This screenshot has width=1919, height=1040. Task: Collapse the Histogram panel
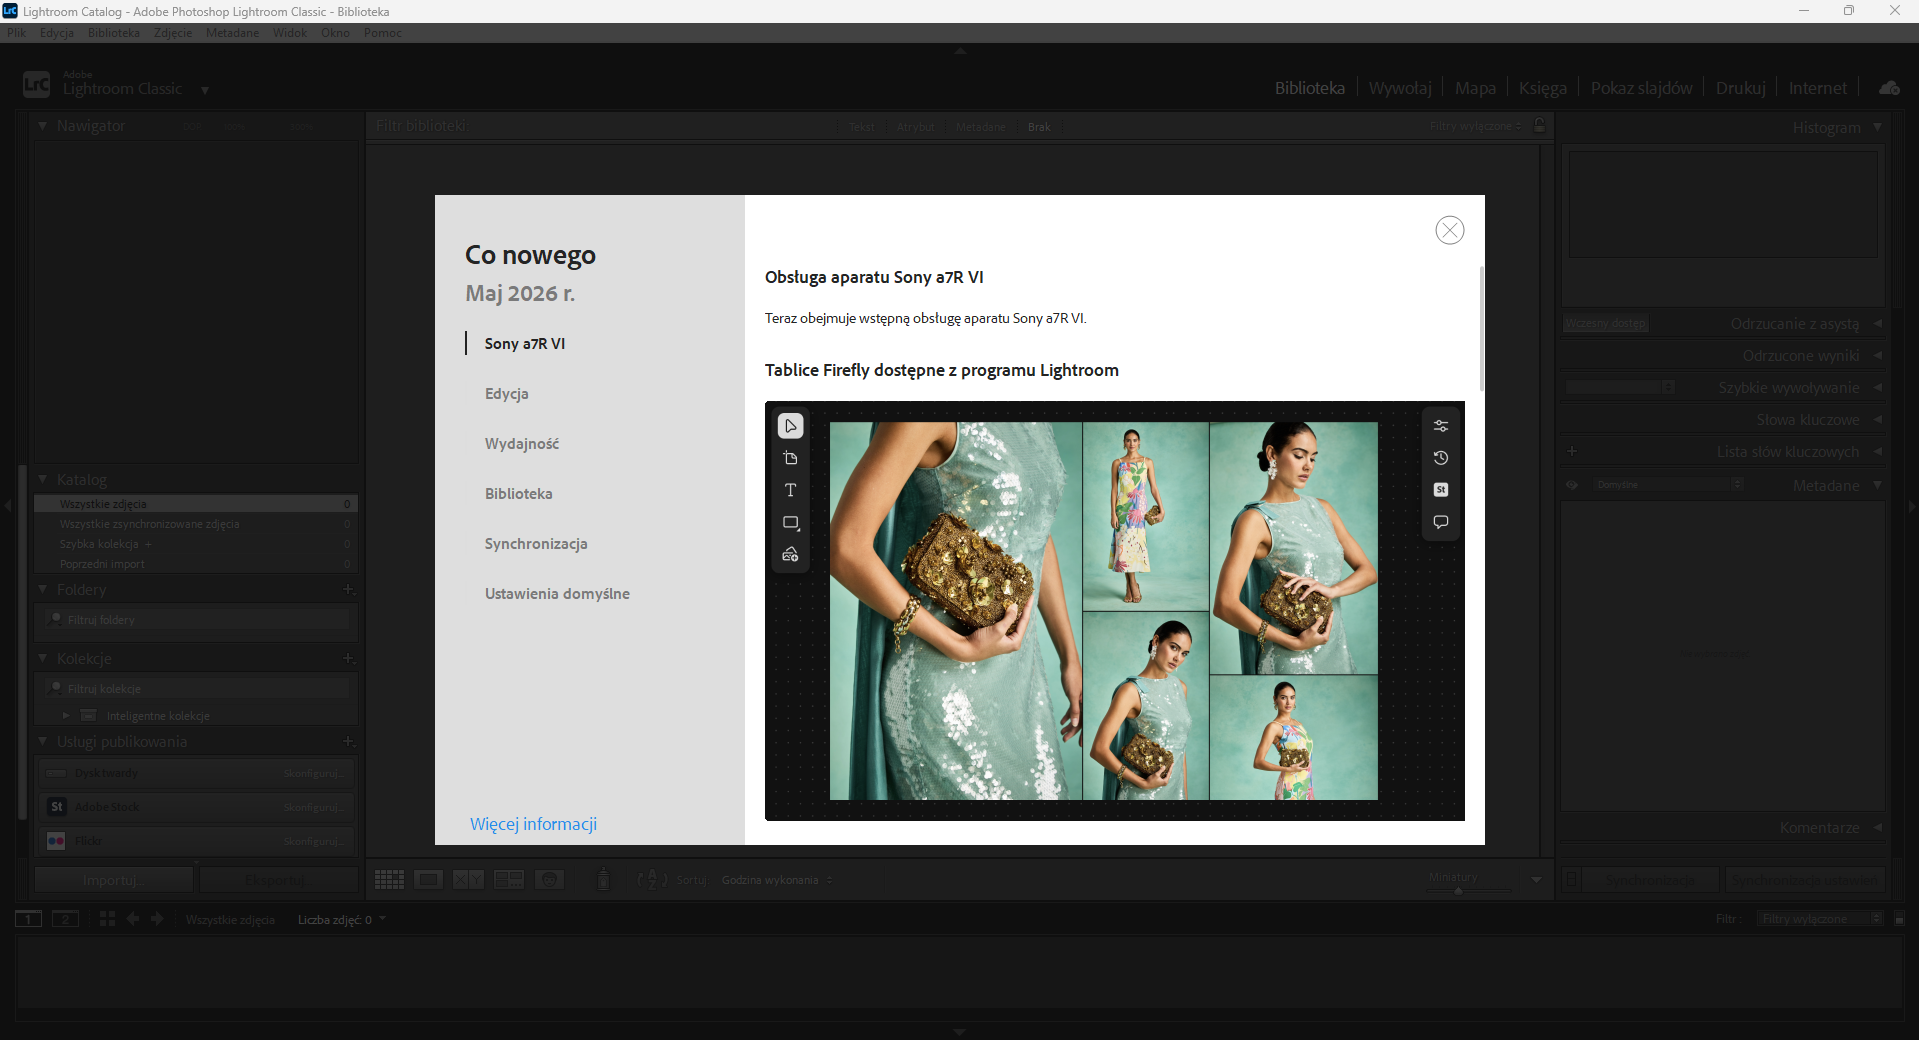point(1877,127)
